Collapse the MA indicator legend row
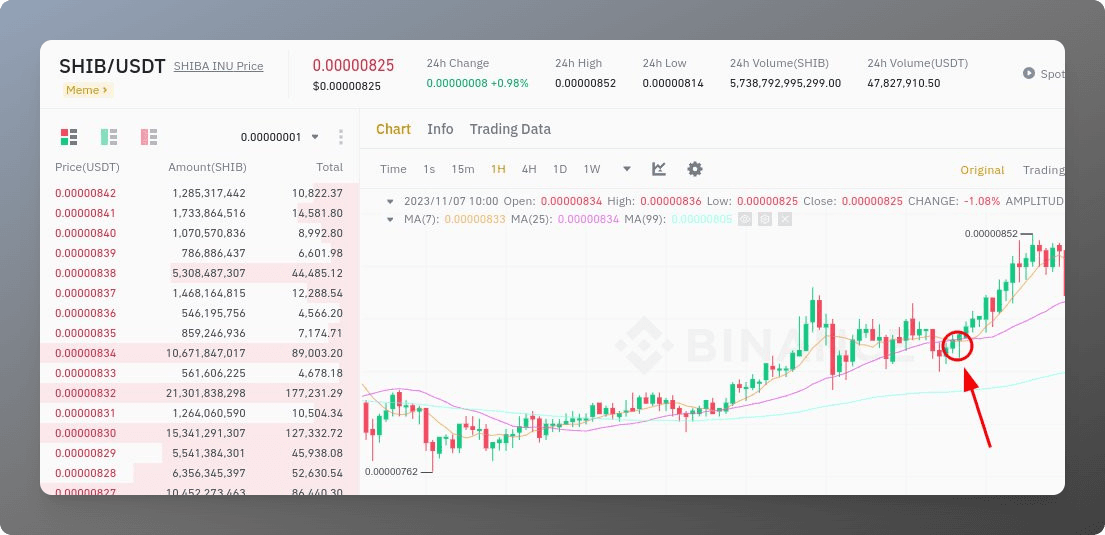The height and width of the screenshot is (535, 1105). (390, 219)
